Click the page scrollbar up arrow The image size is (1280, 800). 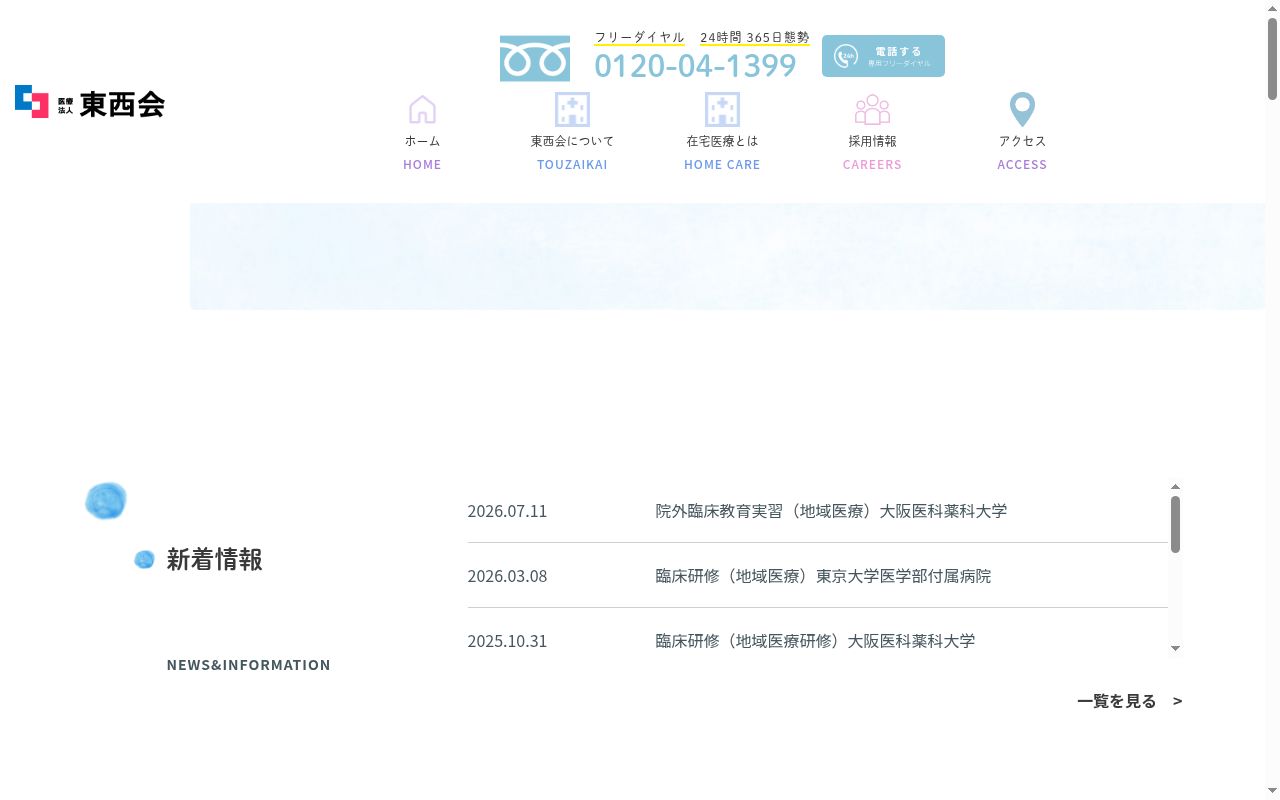point(1272,7)
